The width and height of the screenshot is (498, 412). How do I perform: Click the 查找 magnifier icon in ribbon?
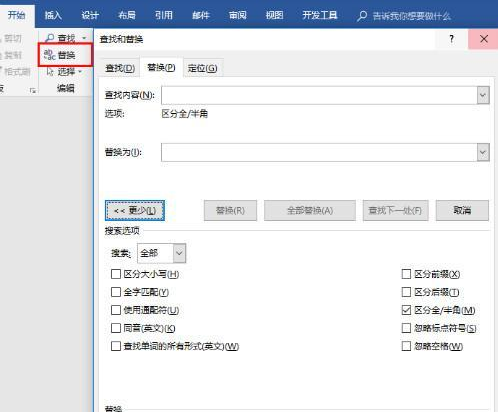click(x=50, y=38)
